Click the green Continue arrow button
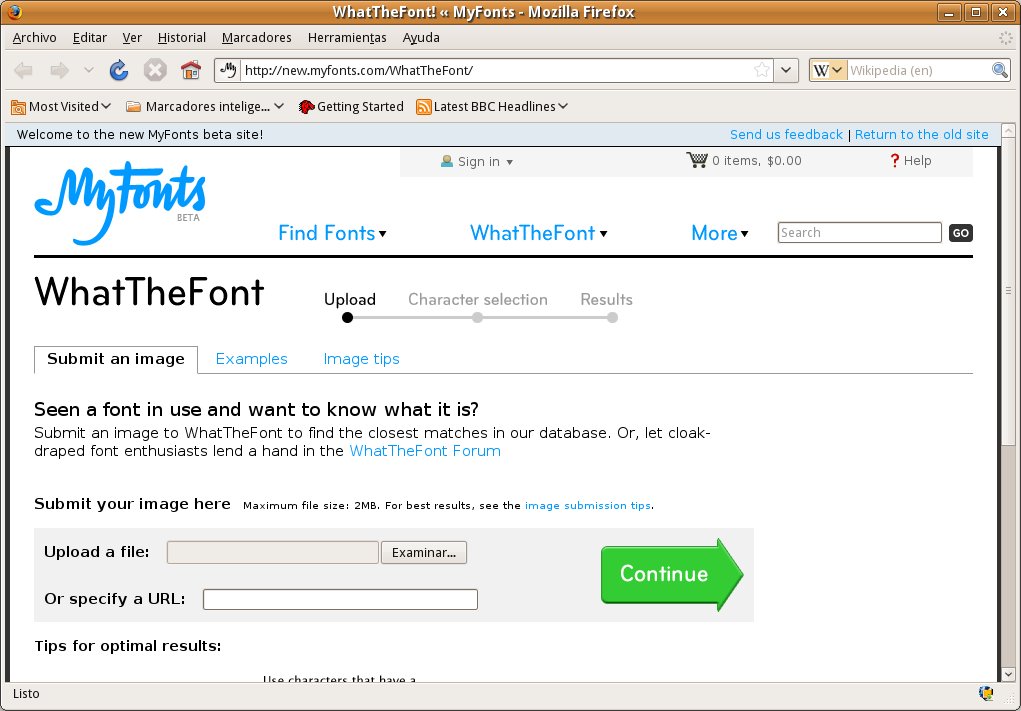1021x711 pixels. pos(672,574)
